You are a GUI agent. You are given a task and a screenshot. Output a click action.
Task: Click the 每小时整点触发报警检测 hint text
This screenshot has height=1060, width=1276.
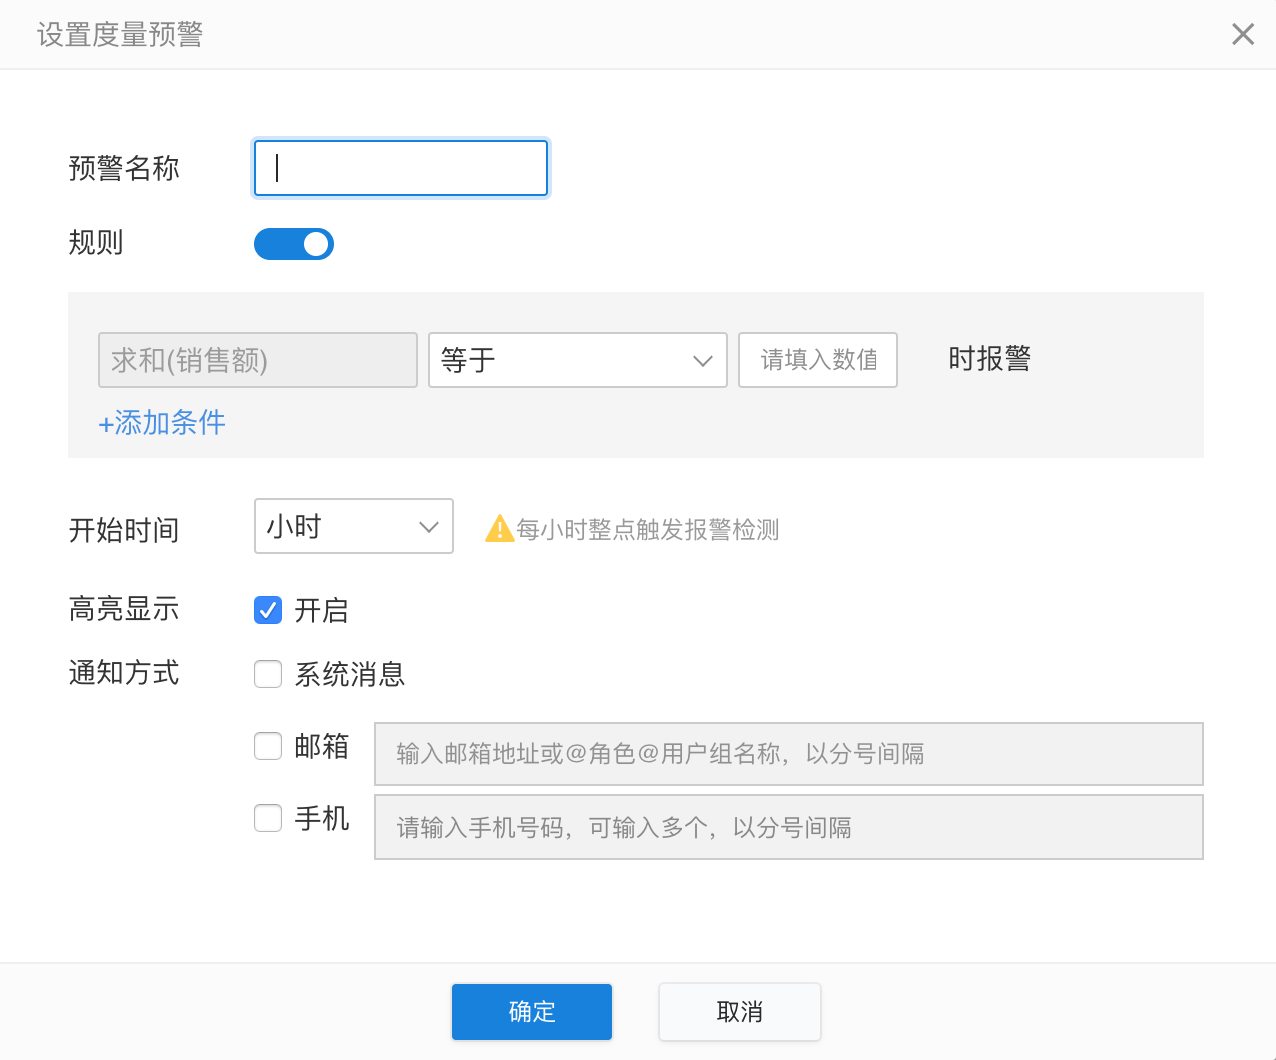[648, 530]
